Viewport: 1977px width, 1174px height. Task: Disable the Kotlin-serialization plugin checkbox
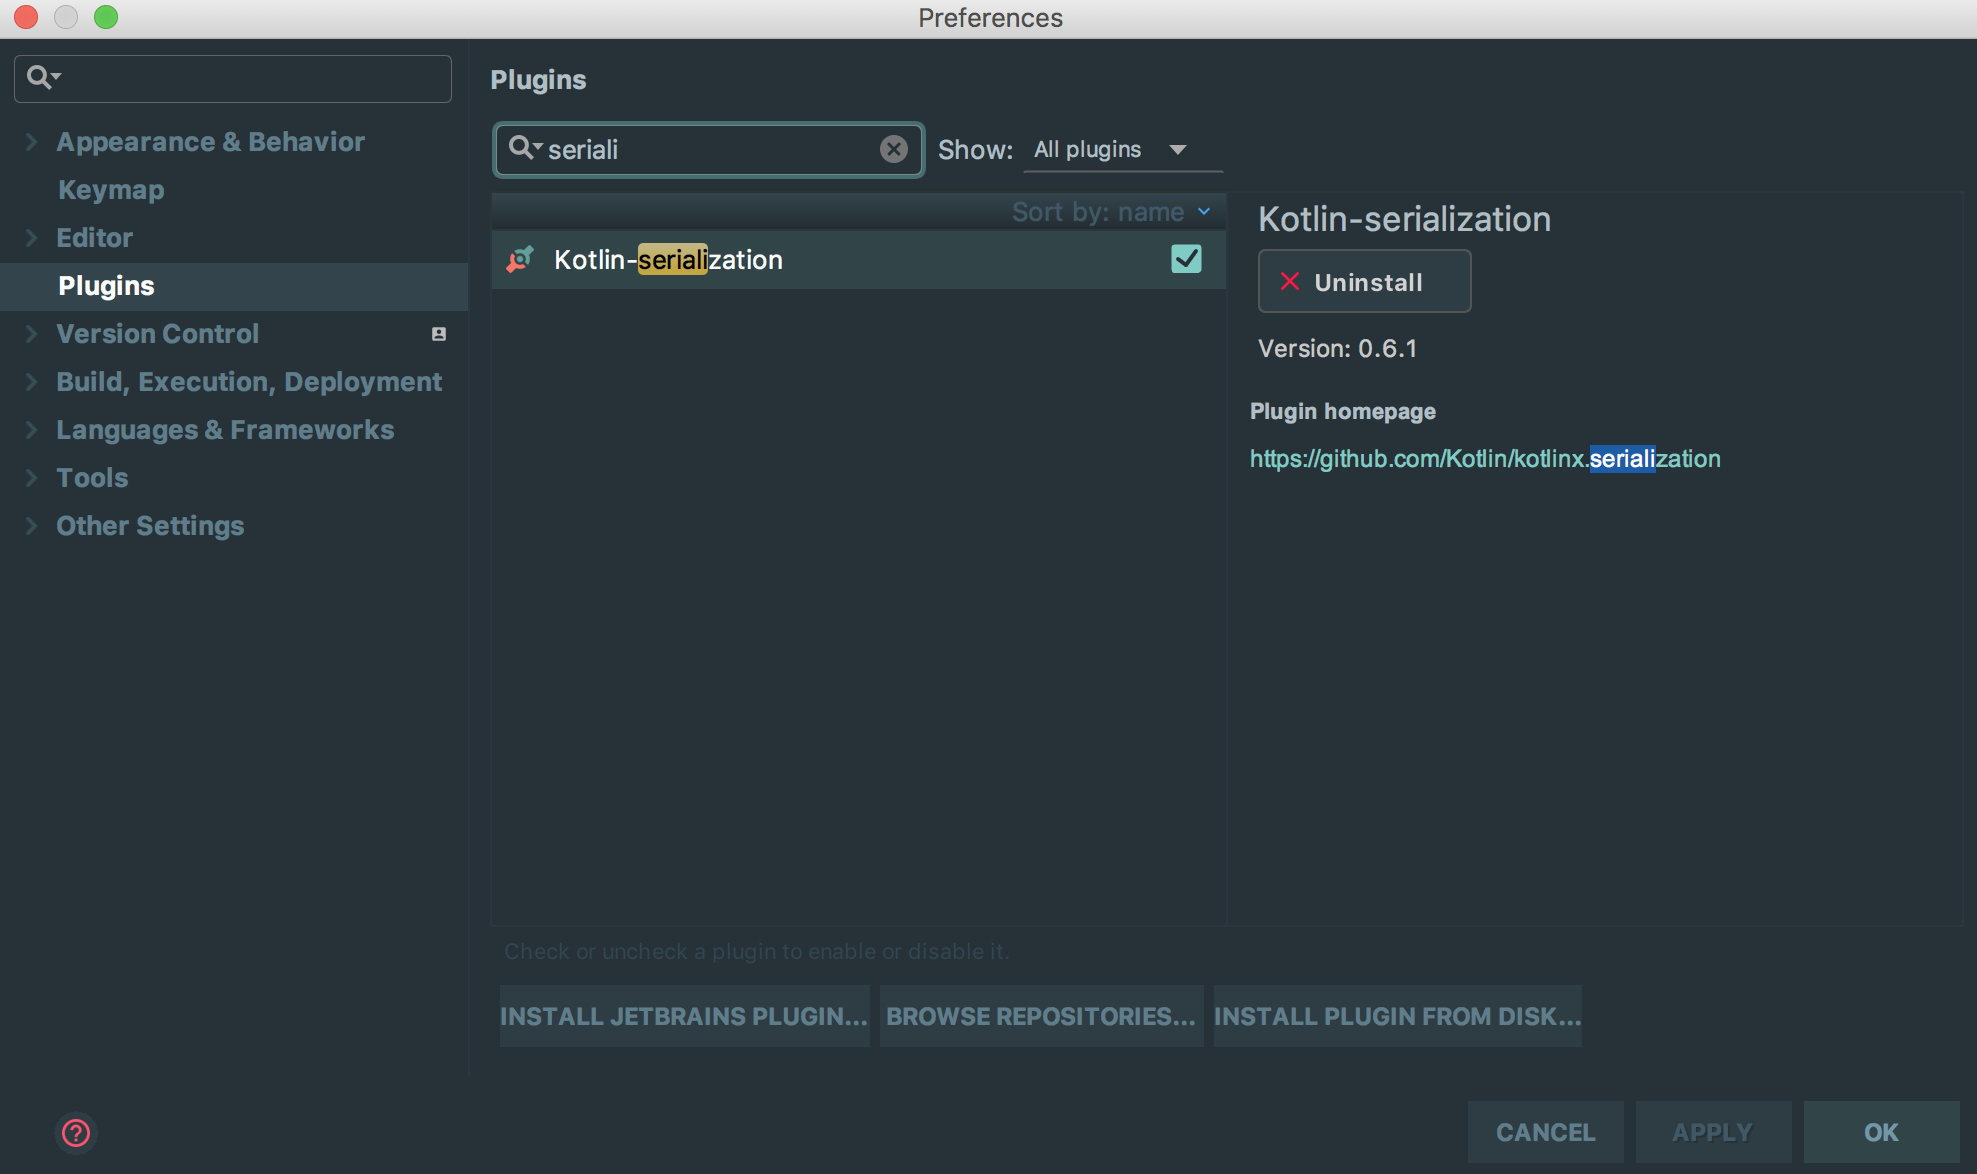[1186, 259]
